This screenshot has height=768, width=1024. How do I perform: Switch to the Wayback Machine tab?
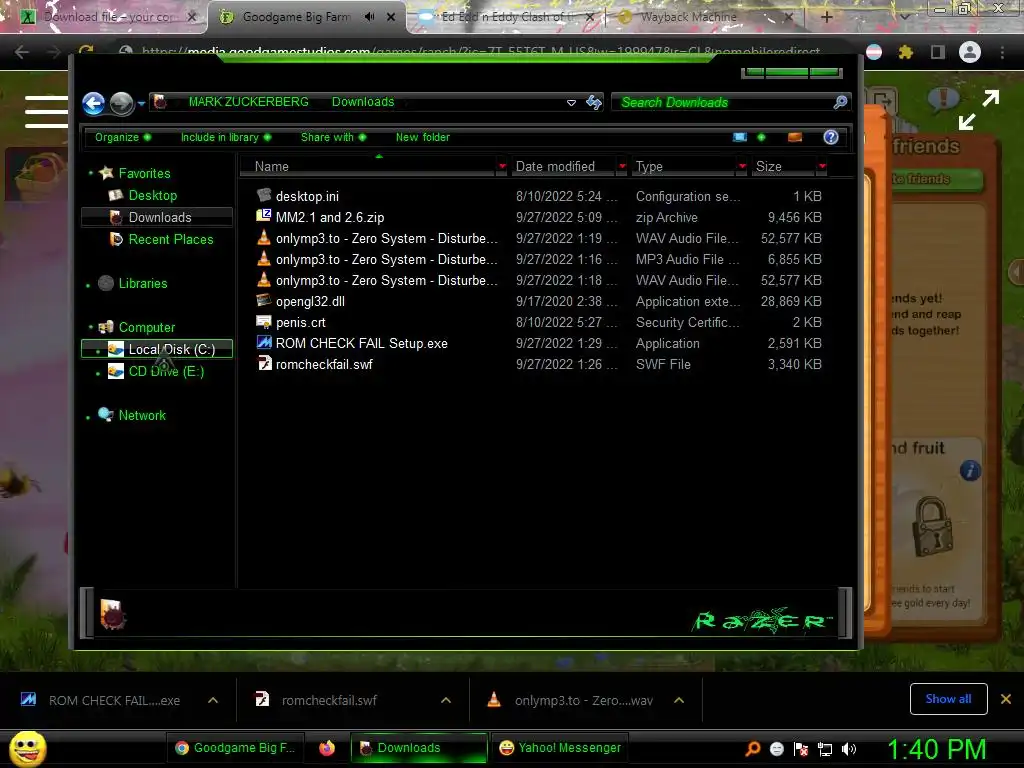[689, 17]
